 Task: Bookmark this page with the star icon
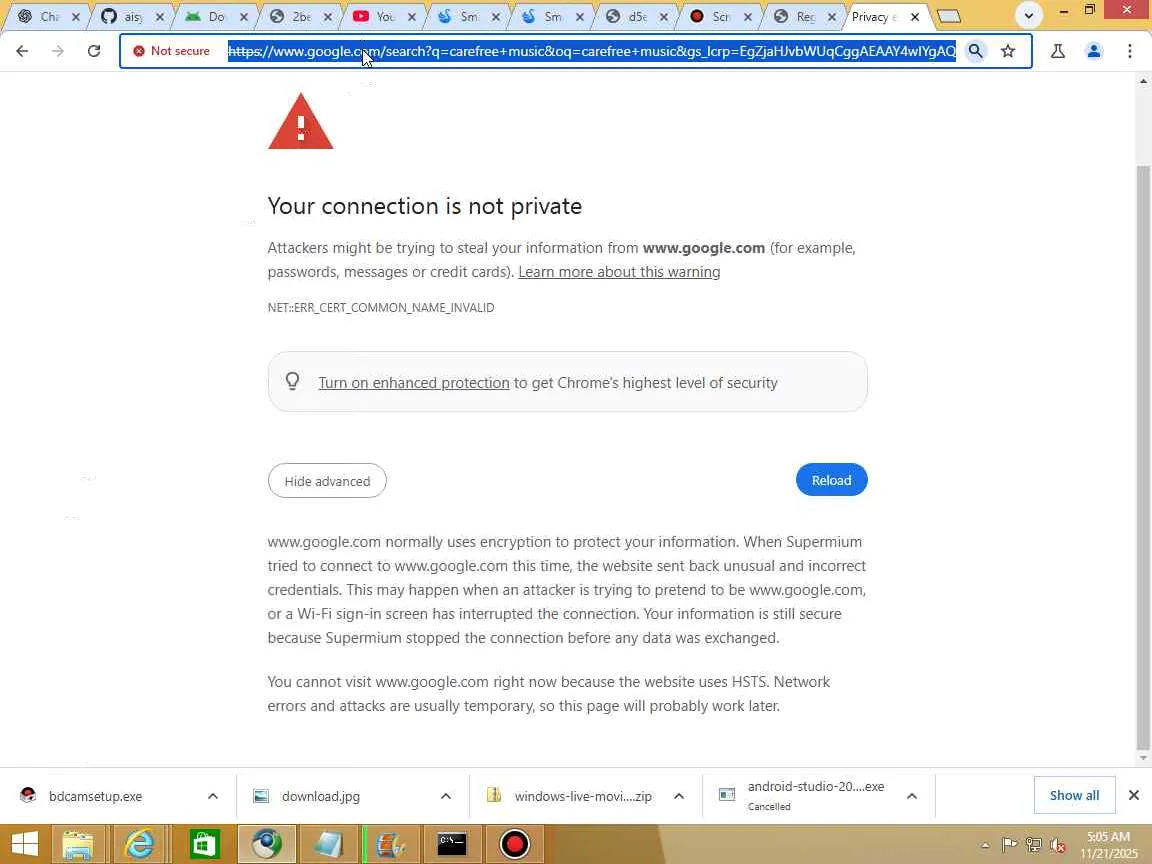[1008, 51]
